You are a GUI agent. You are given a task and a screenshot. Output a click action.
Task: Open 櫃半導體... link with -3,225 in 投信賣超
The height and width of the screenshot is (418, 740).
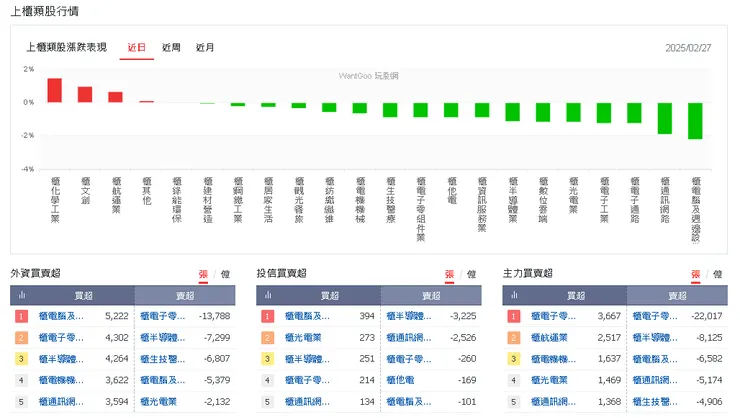409,316
